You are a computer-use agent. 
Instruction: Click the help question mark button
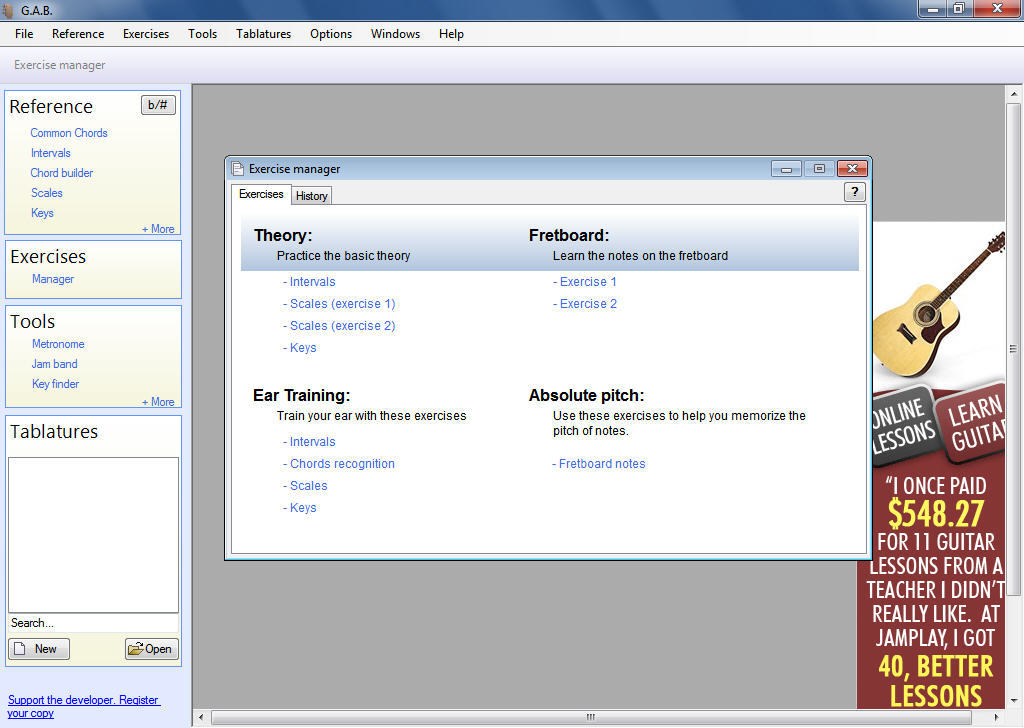point(854,192)
